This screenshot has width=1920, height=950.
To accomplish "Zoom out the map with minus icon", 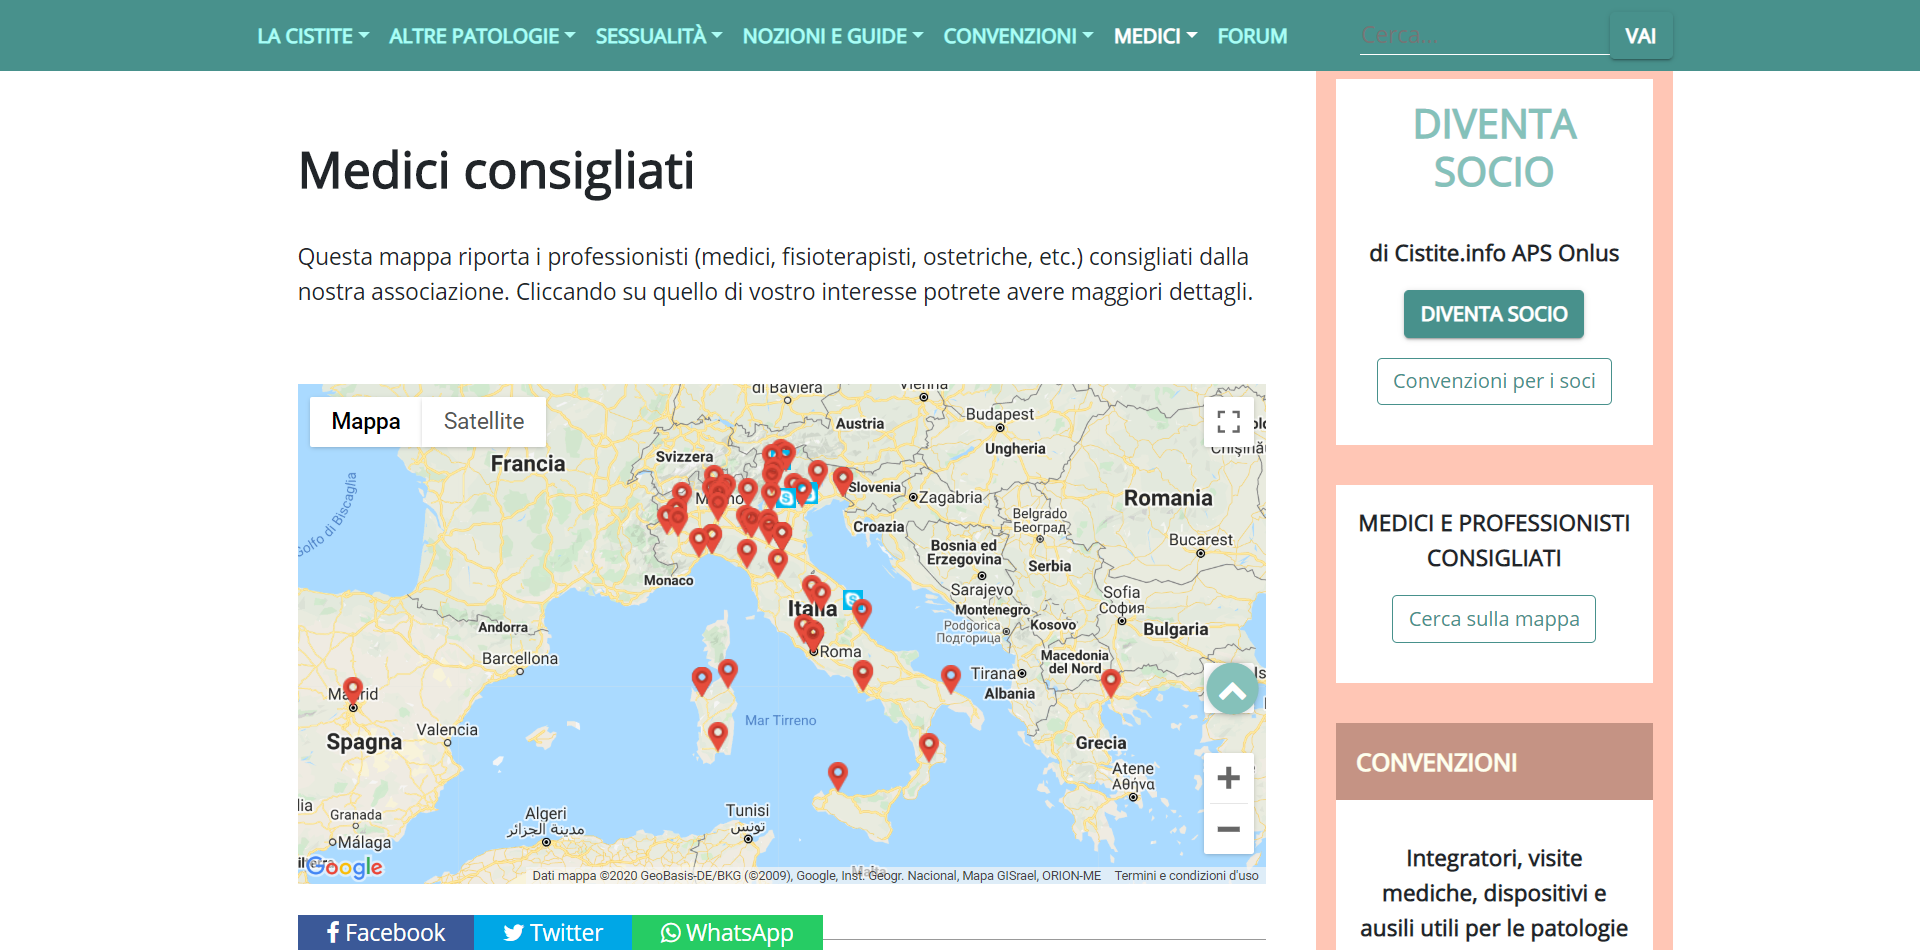I will point(1228,829).
